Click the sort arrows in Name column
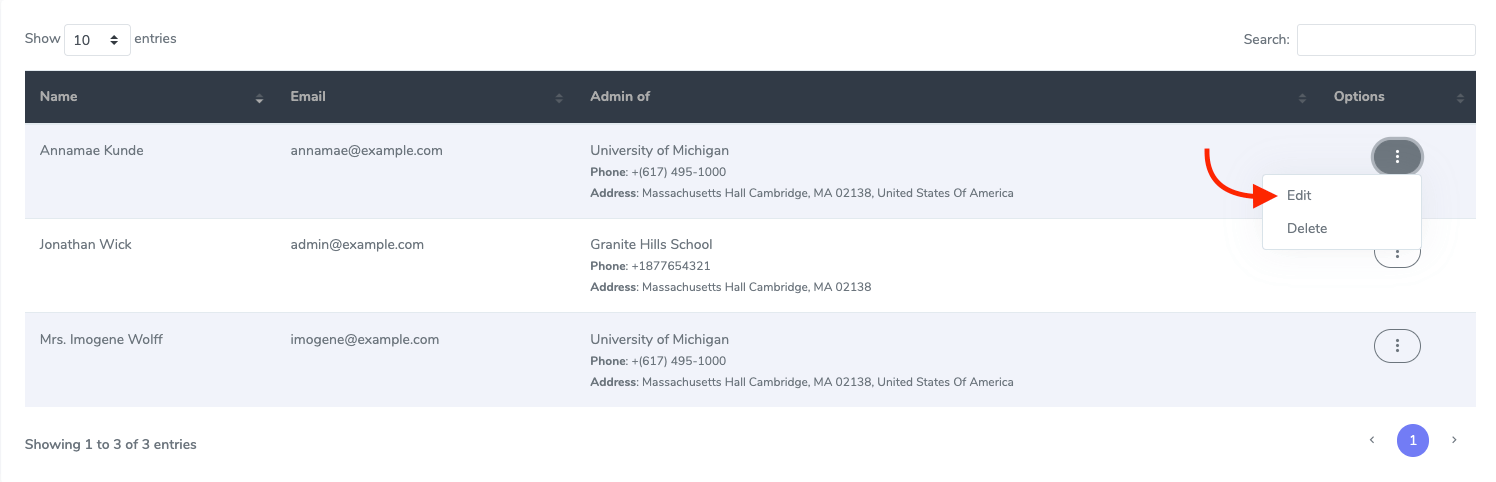 click(x=259, y=98)
